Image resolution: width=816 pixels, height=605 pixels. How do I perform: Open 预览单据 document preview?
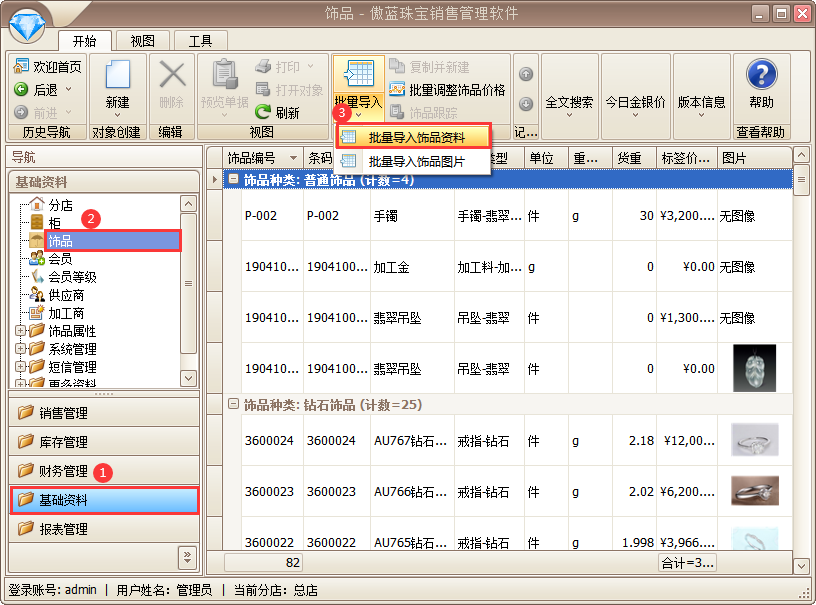click(x=225, y=86)
